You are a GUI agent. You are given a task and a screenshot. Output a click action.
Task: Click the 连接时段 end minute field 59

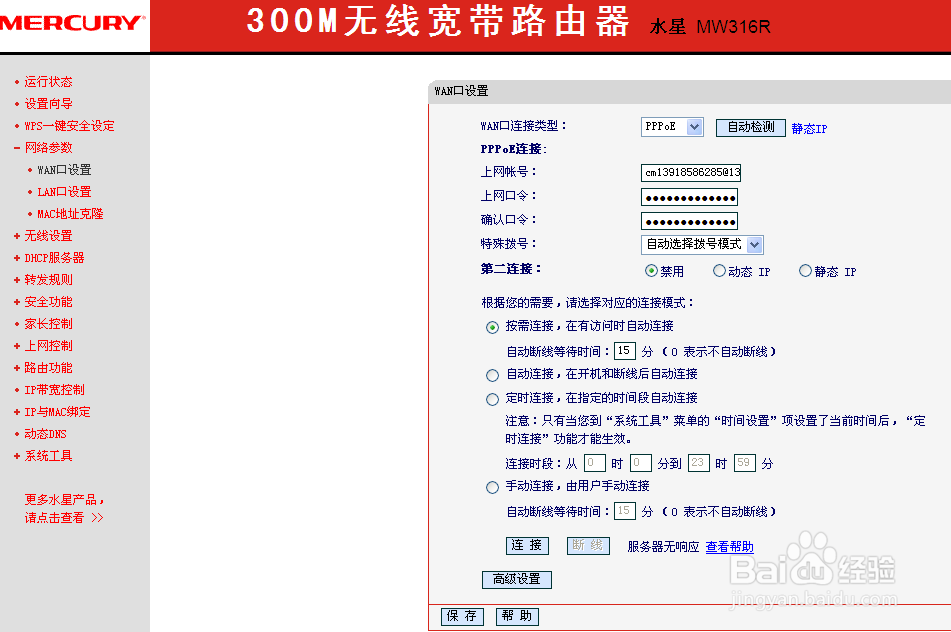point(745,463)
